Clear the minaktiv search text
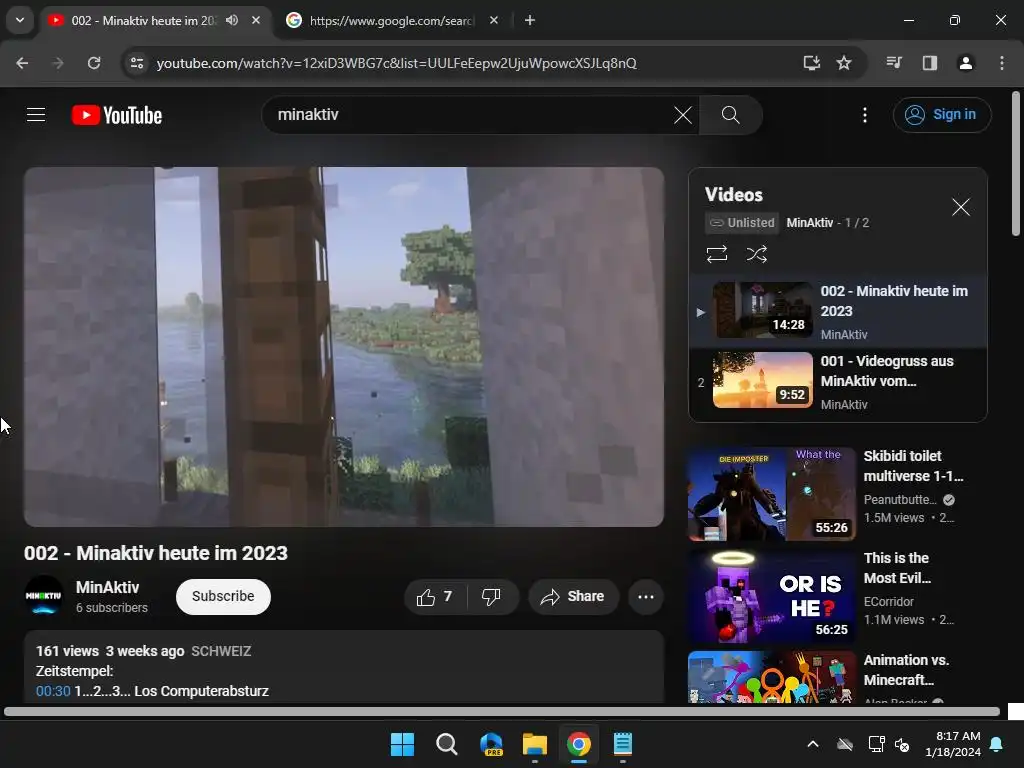 coord(682,115)
